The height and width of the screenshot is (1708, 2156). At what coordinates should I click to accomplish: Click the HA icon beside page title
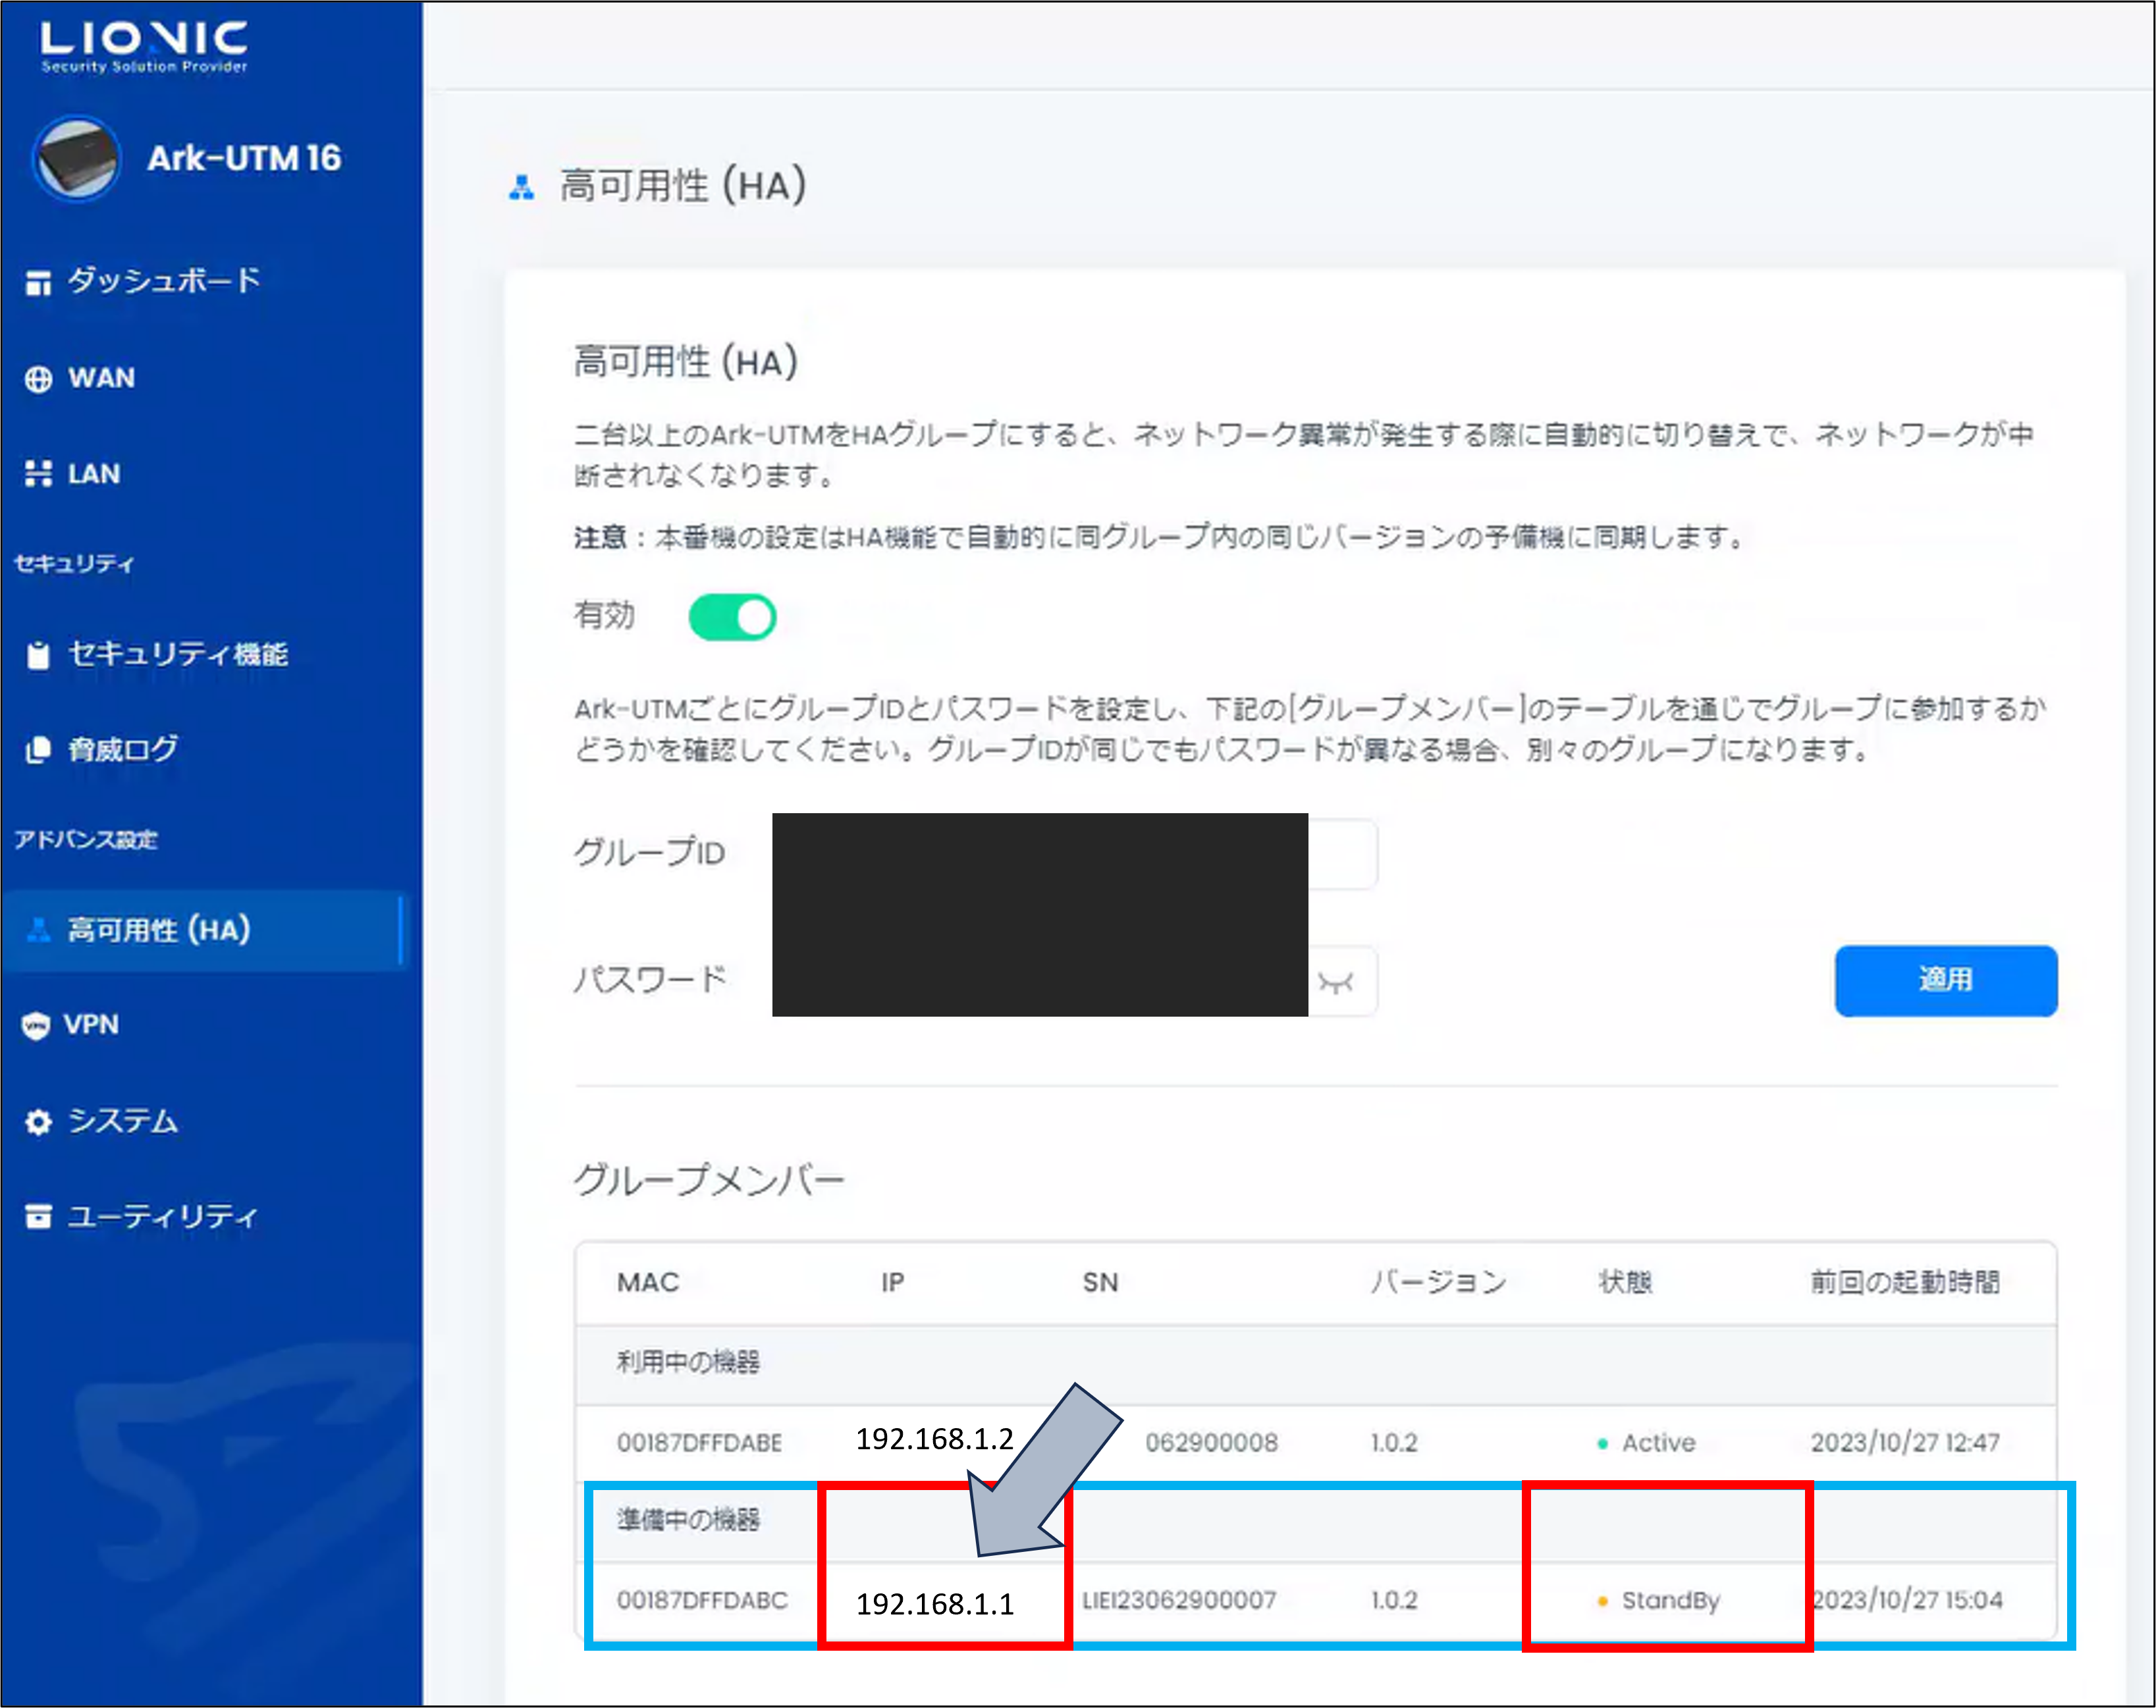coord(521,187)
